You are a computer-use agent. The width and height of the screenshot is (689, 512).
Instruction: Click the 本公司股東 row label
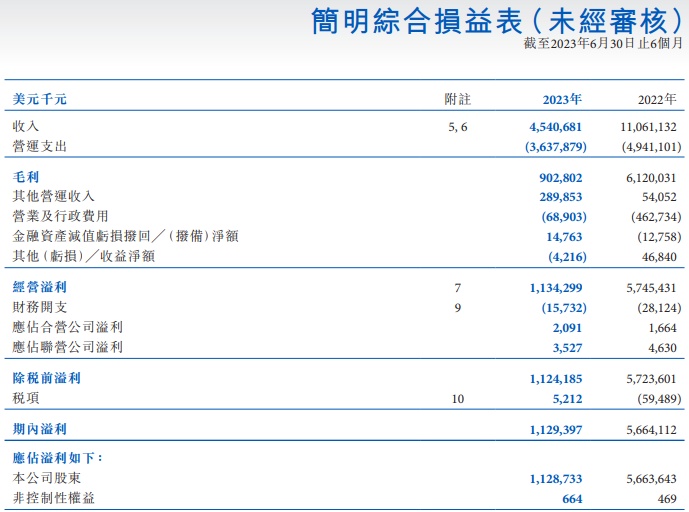[47, 478]
